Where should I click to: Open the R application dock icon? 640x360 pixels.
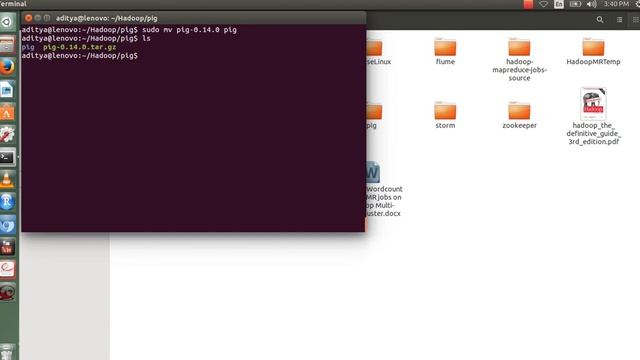tap(7, 202)
